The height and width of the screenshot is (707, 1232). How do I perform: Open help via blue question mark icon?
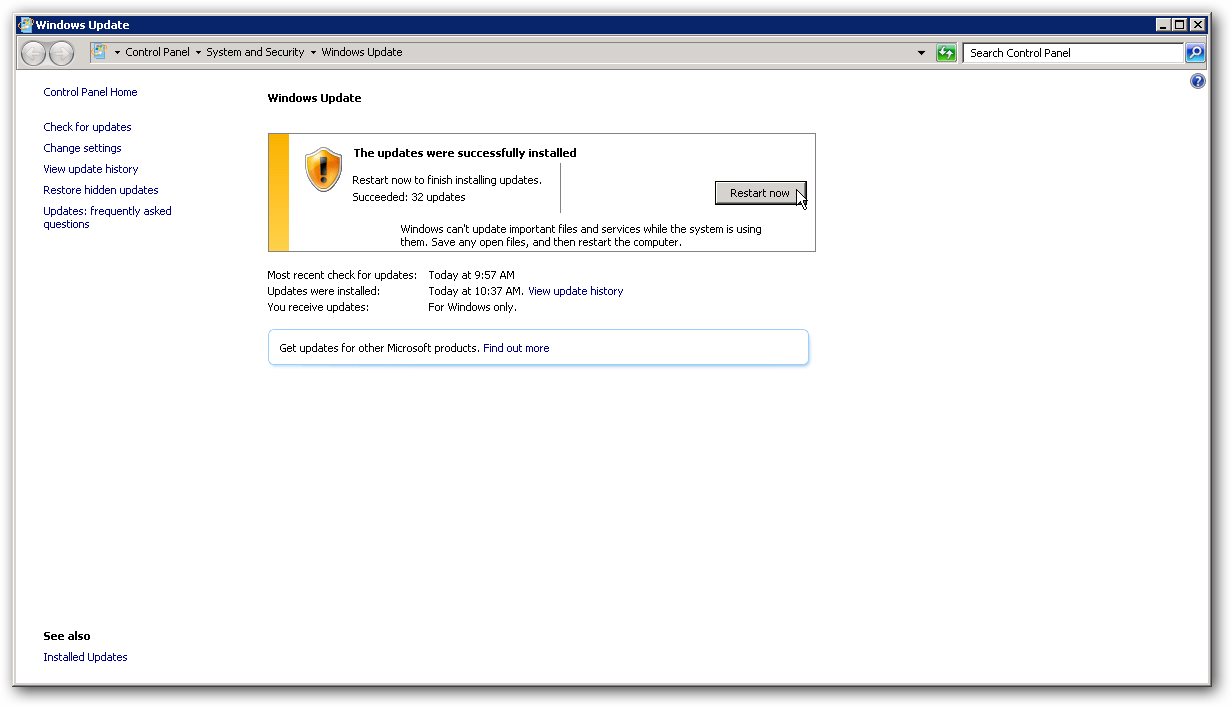pyautogui.click(x=1198, y=82)
